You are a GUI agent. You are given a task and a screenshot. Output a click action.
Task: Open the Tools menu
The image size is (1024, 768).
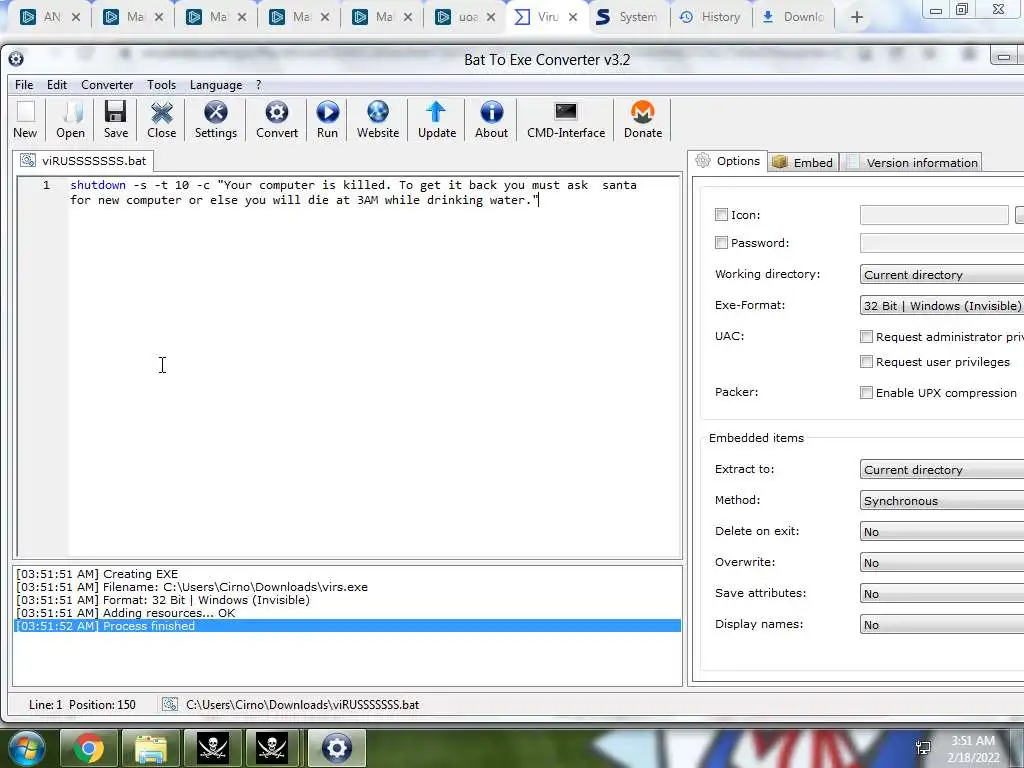click(161, 85)
